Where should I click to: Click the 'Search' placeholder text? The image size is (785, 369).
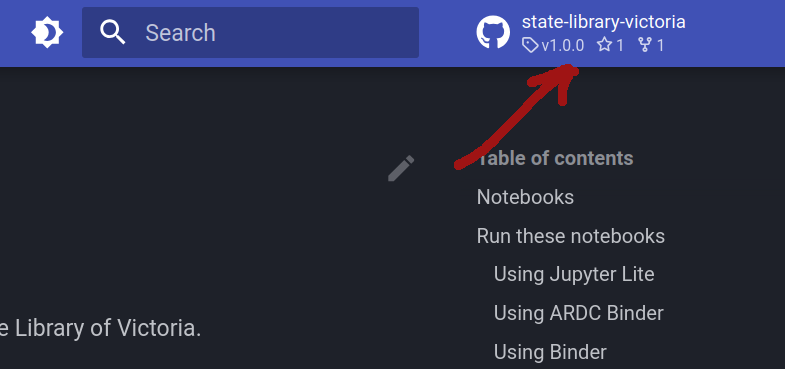(x=180, y=33)
